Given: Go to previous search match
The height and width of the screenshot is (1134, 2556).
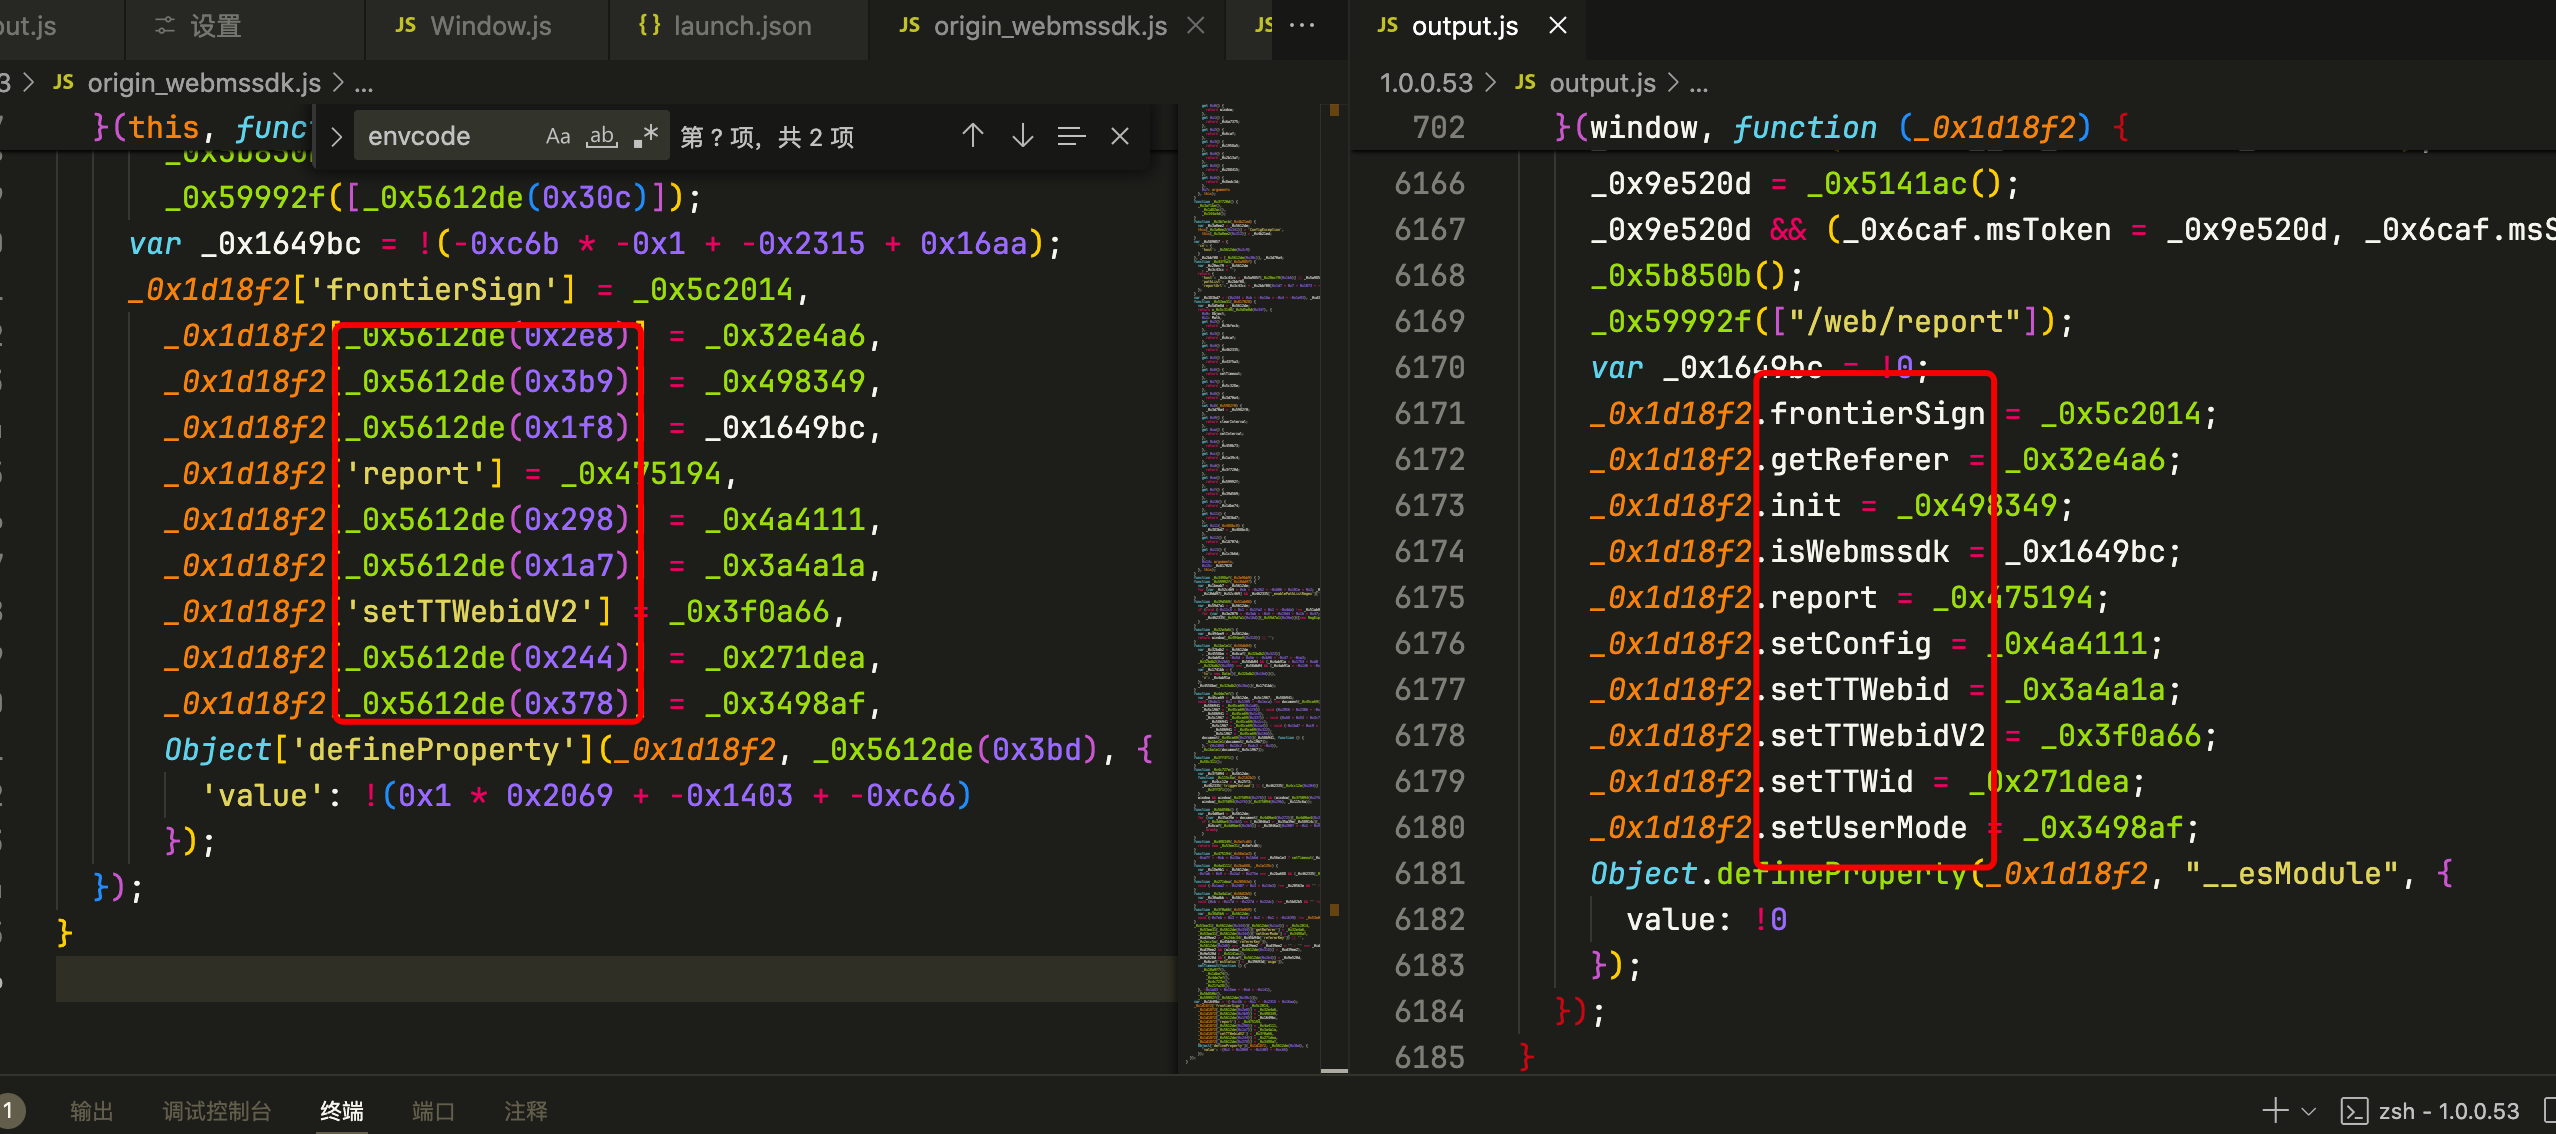Looking at the screenshot, I should pyautogui.click(x=972, y=136).
